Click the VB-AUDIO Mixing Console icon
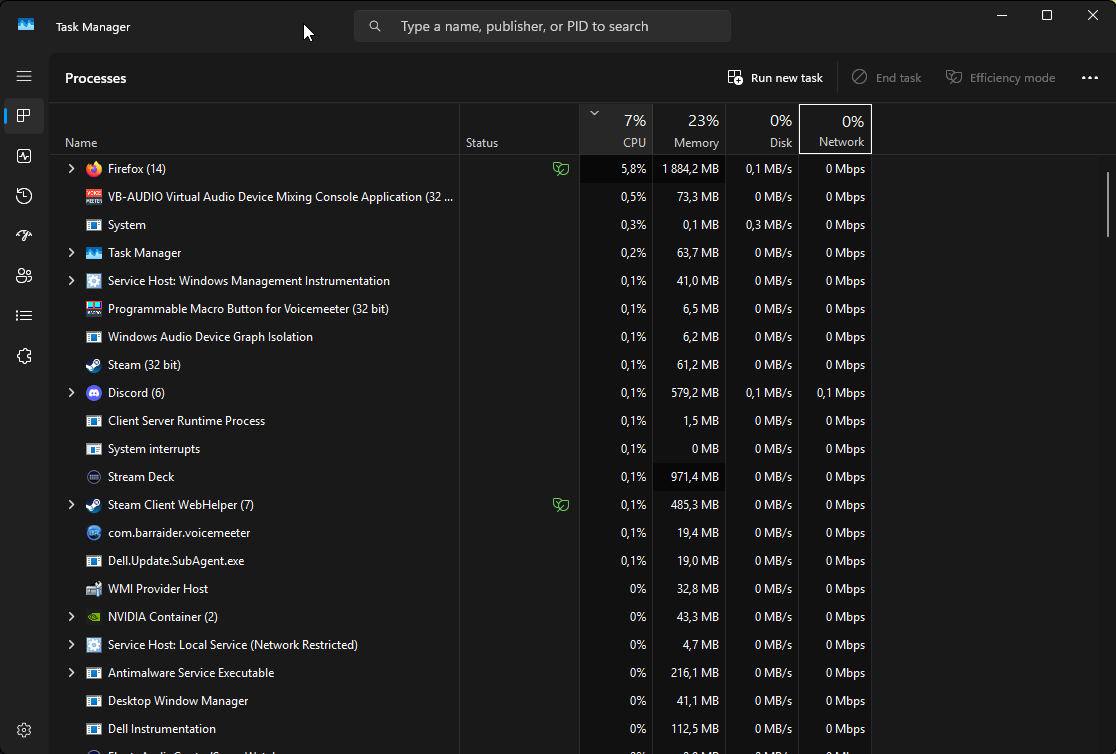The image size is (1116, 754). (94, 197)
